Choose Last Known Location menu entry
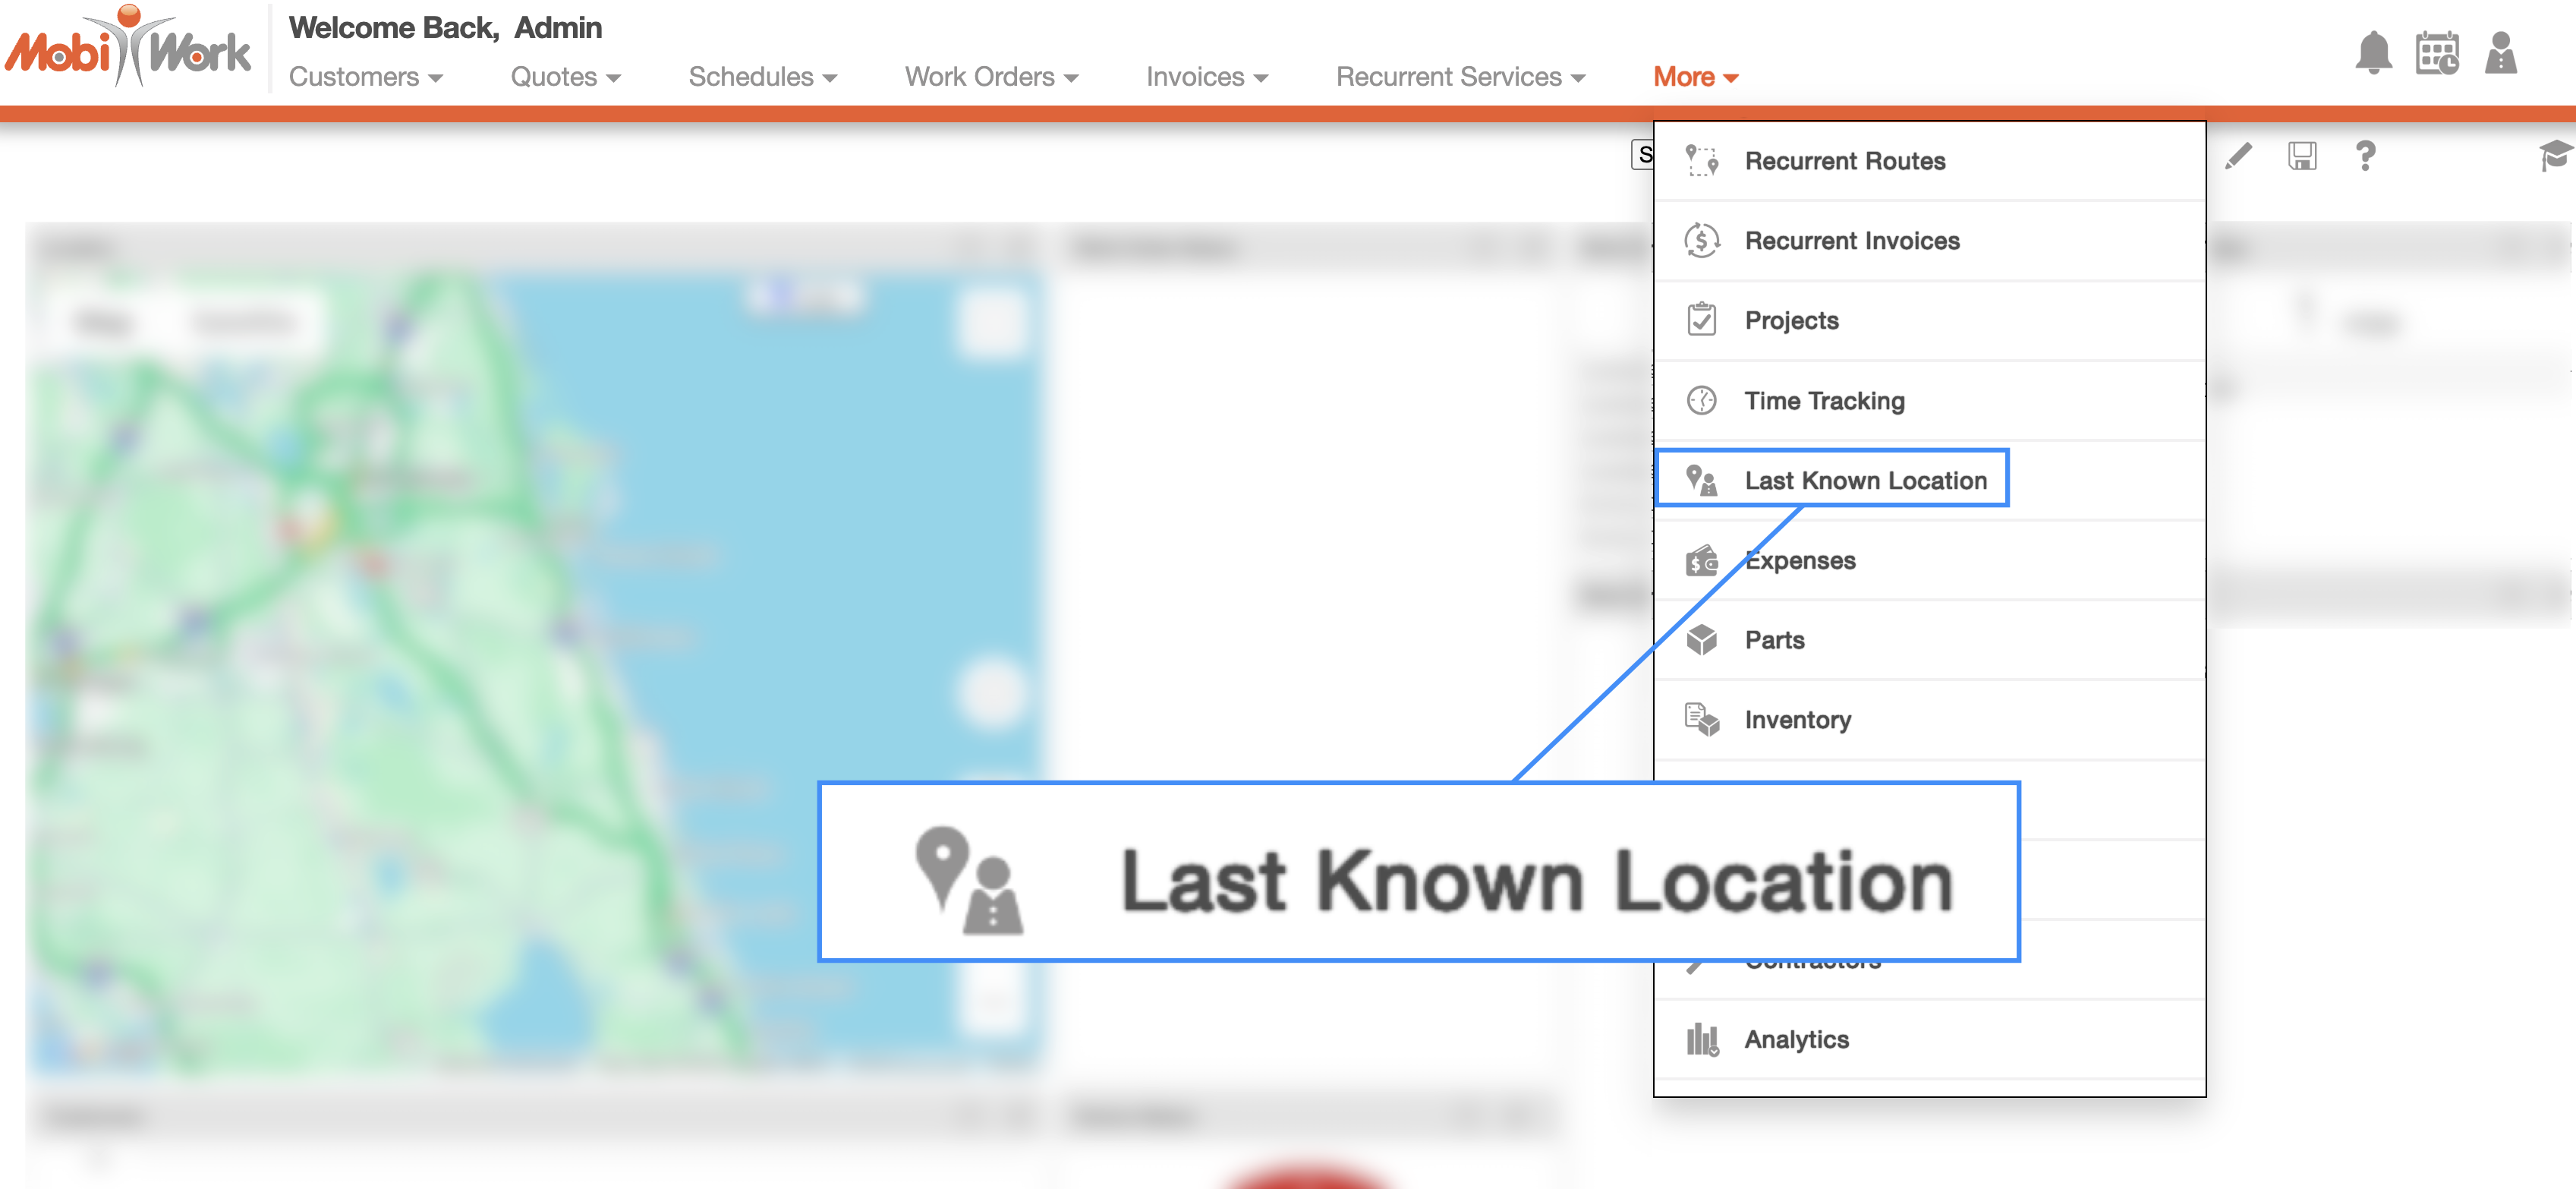The image size is (2576, 1189). (1929, 481)
